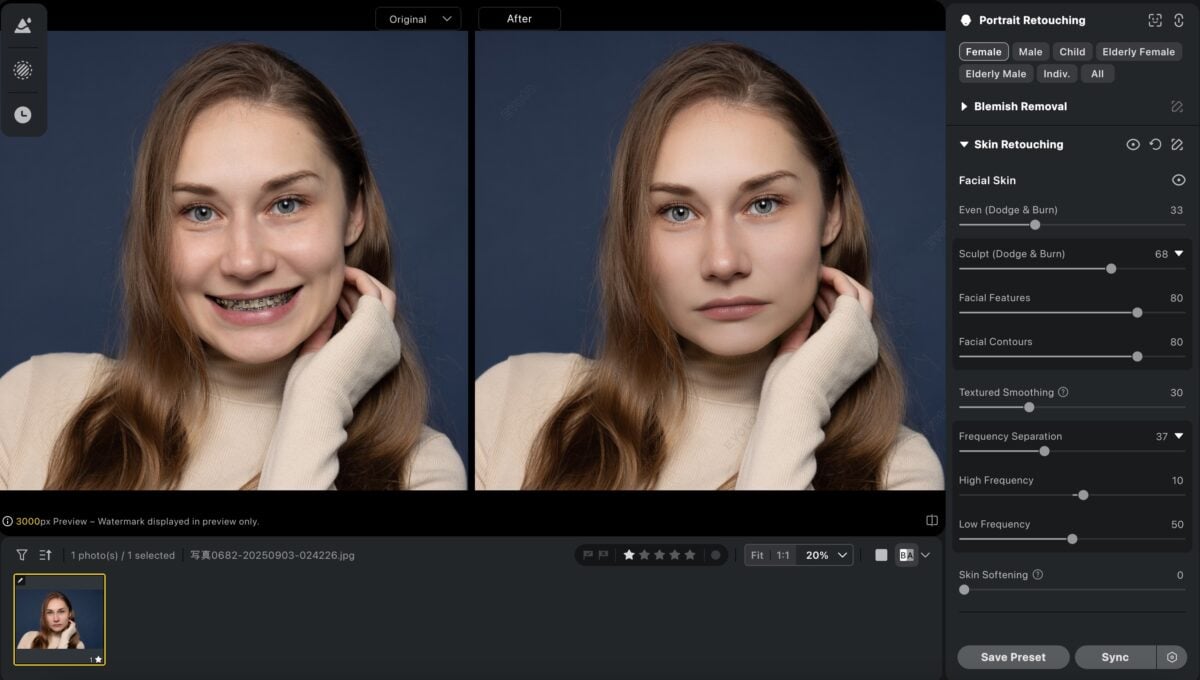Select the portrait adjustments icon at sidebar top

coord(24,26)
